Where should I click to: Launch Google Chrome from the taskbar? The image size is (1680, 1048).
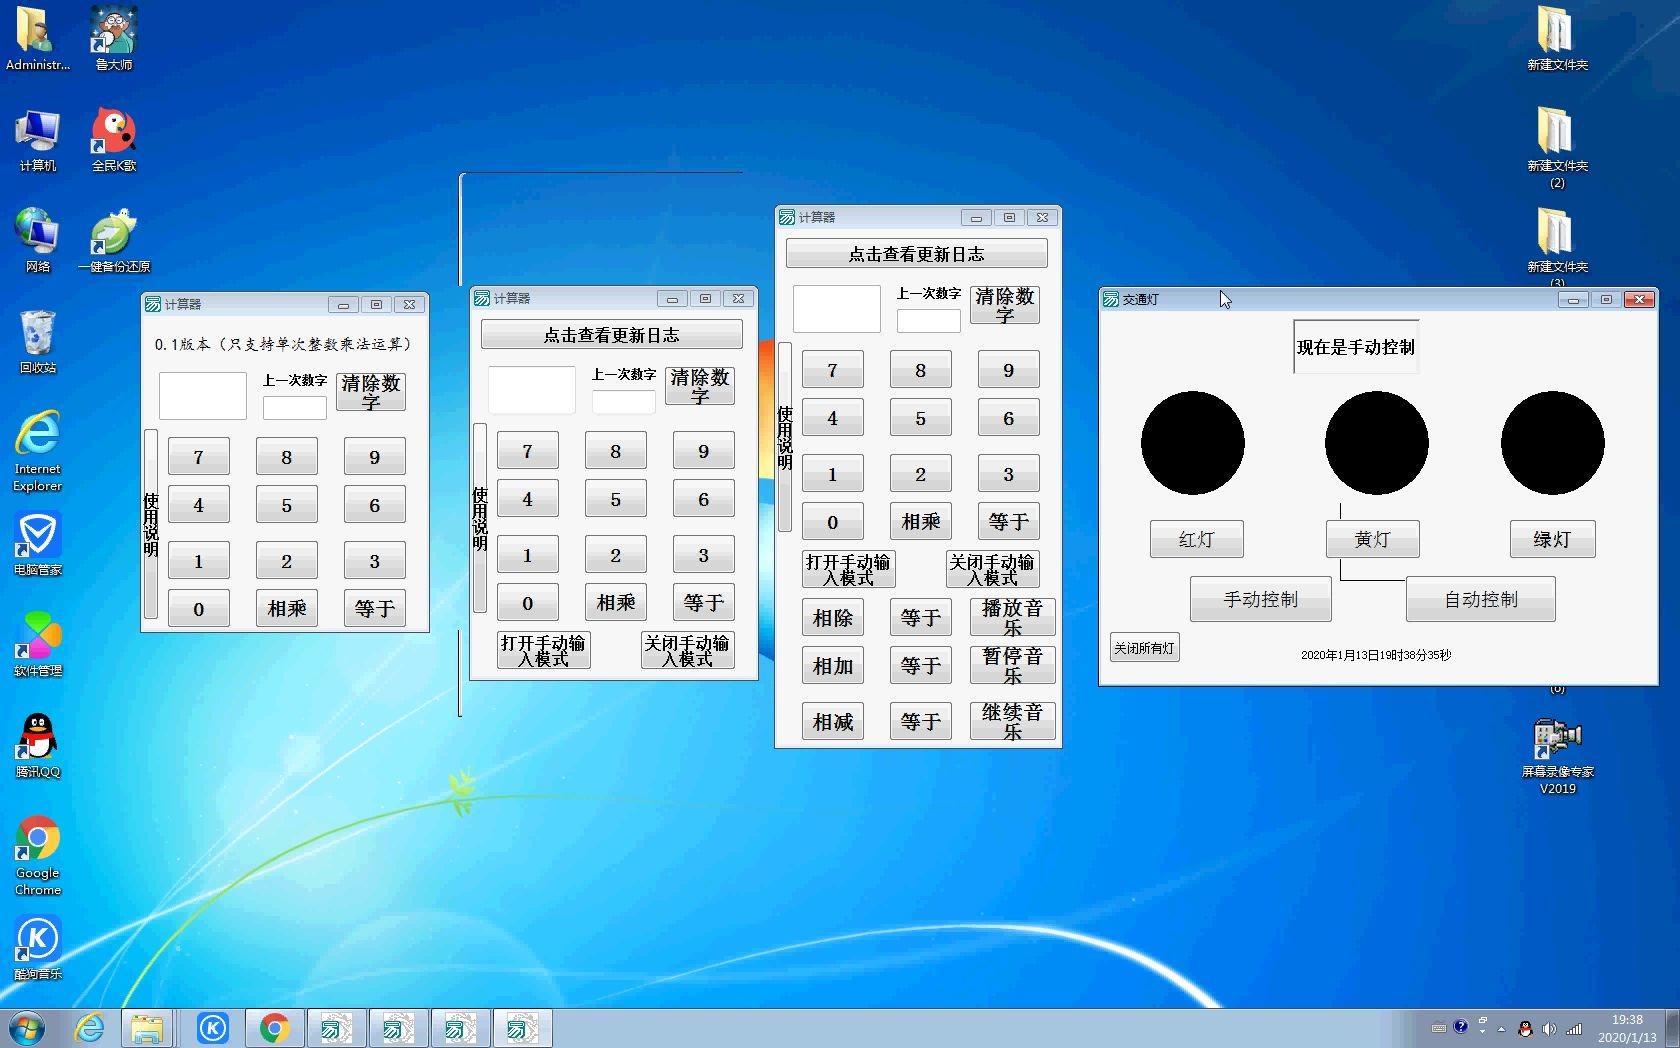[x=274, y=1027]
